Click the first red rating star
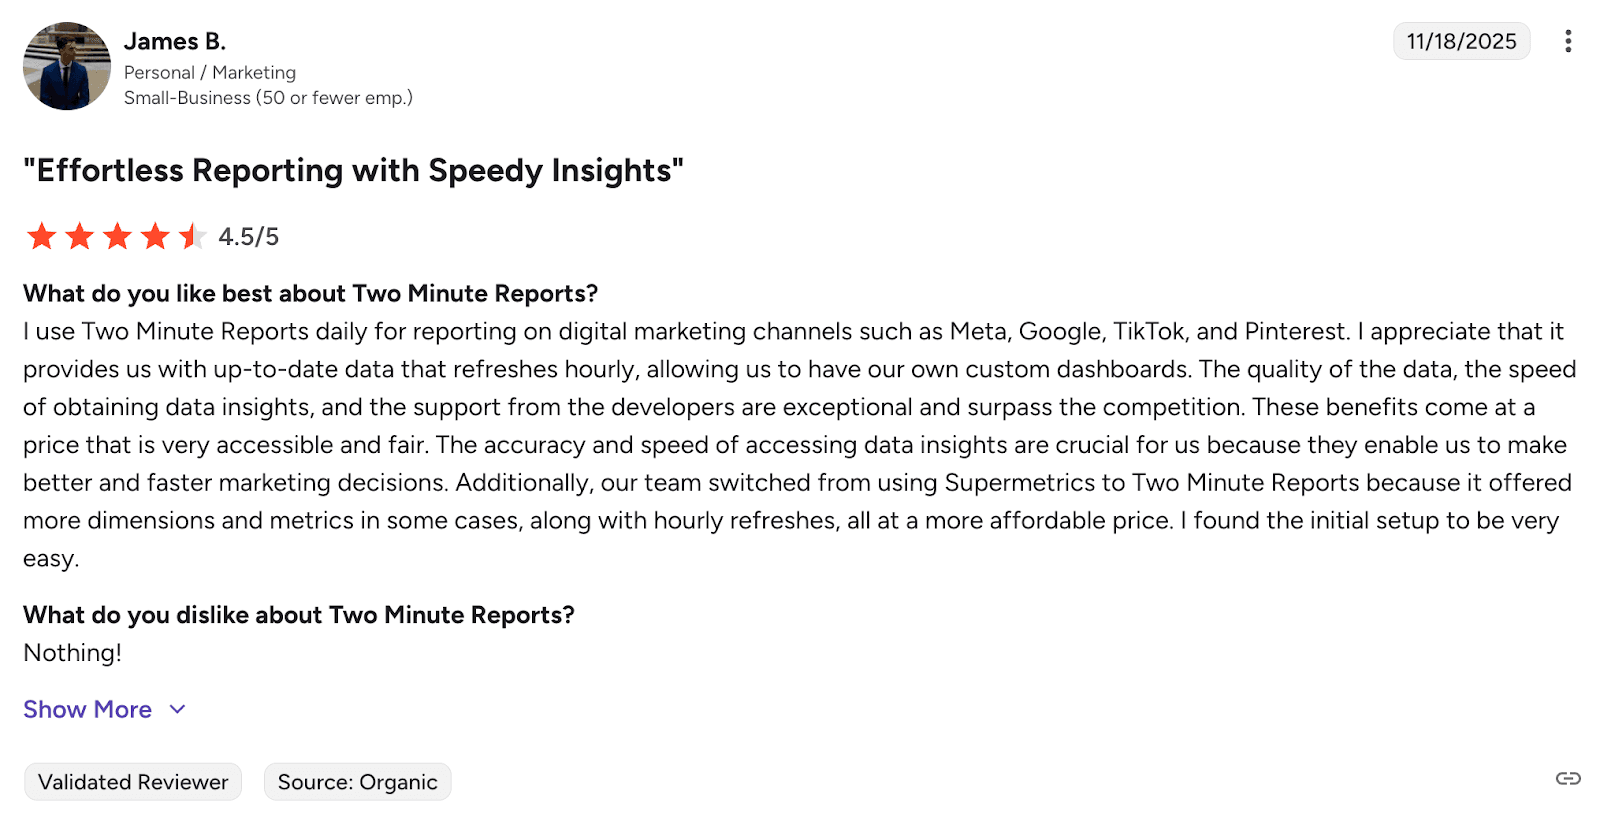 click(42, 237)
